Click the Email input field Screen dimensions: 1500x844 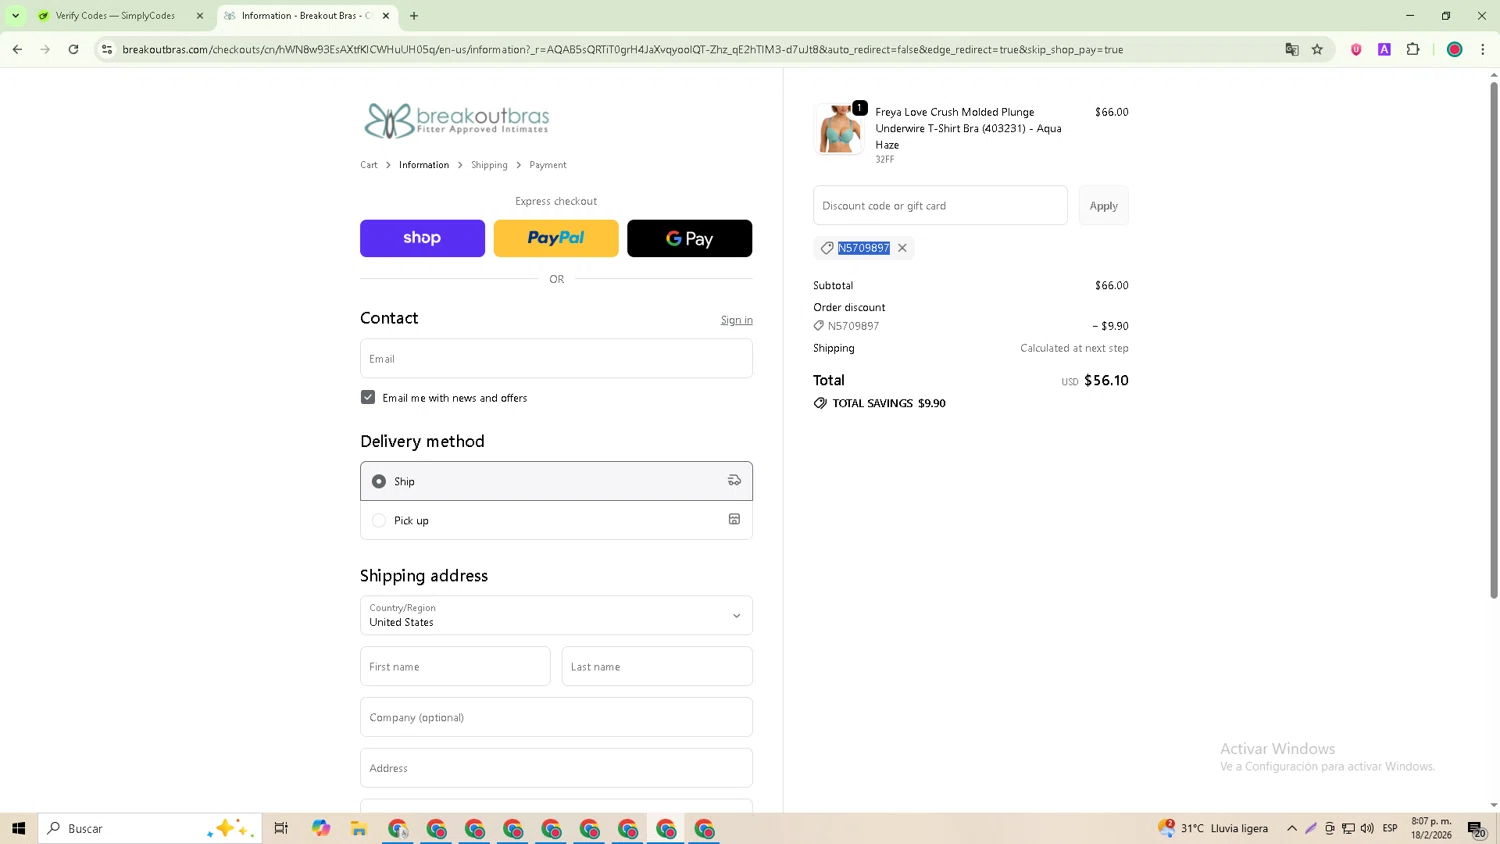[556, 358]
